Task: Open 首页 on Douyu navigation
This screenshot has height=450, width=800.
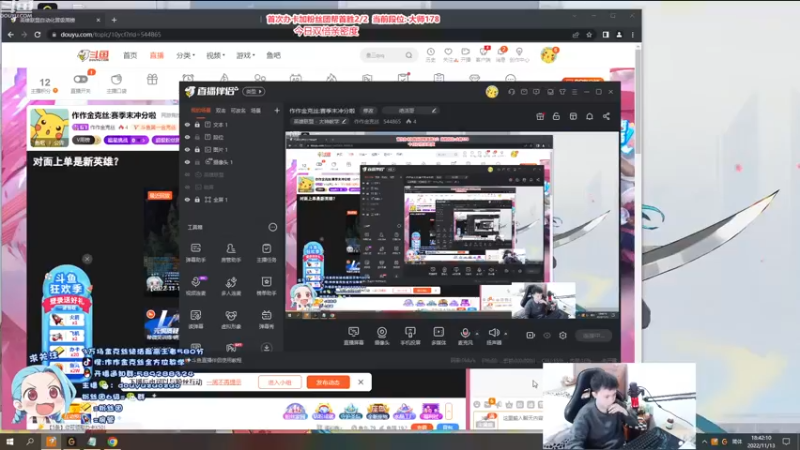Action: (130, 55)
